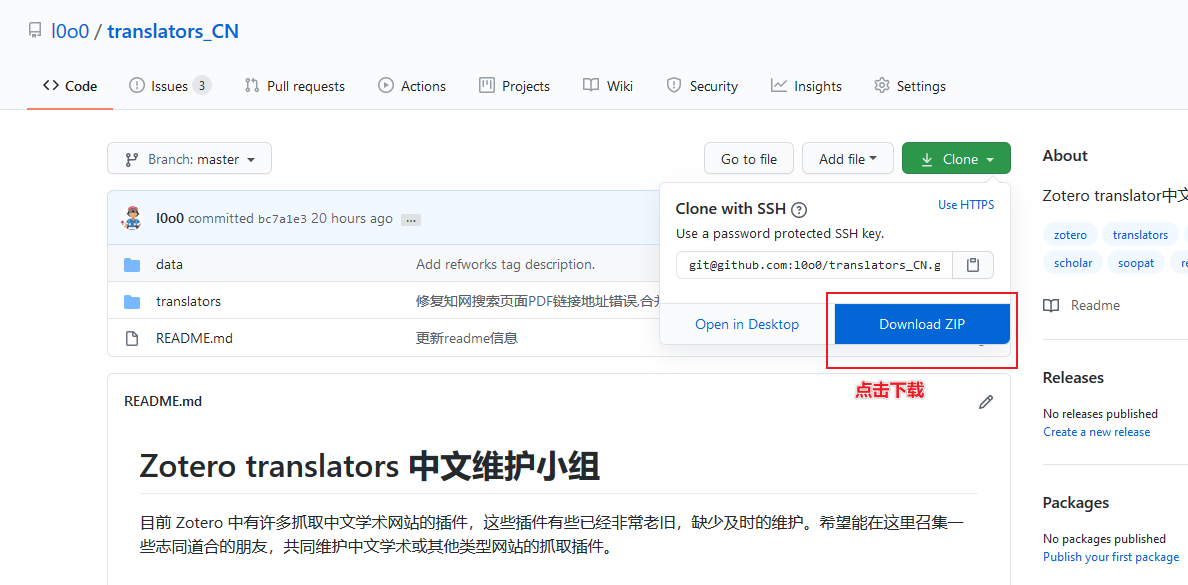Edit README with the pencil icon
This screenshot has width=1188, height=585.
coord(985,402)
